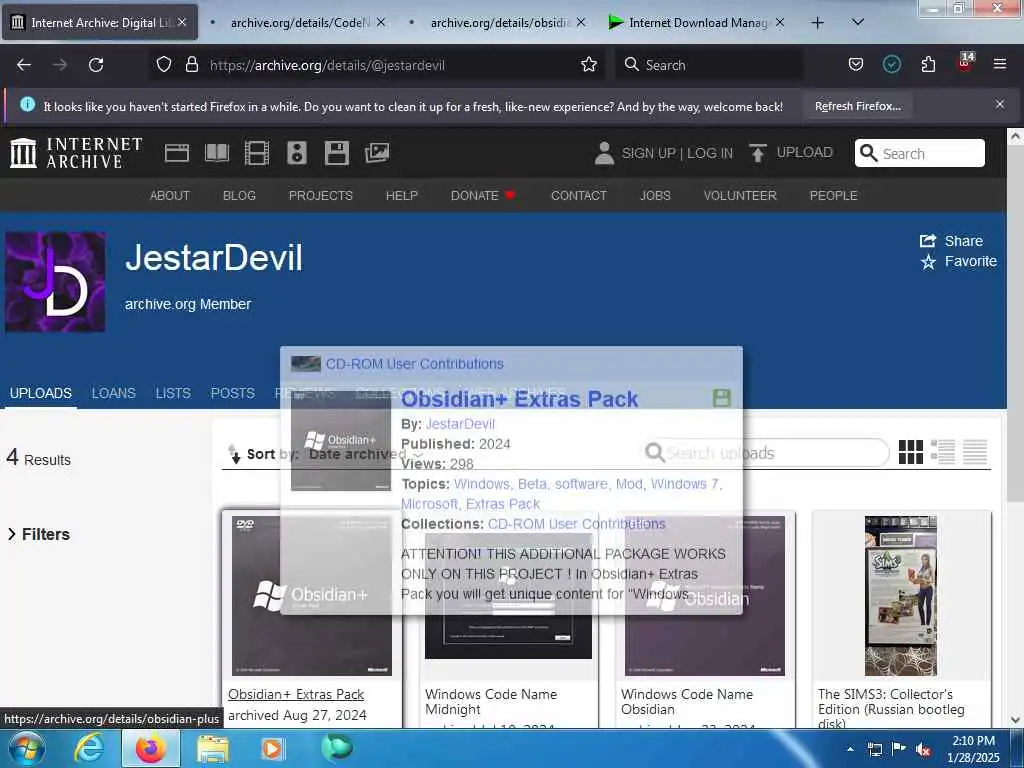This screenshot has width=1024, height=768.
Task: Switch to the Internet Download Manager browser tab
Action: (x=697, y=23)
